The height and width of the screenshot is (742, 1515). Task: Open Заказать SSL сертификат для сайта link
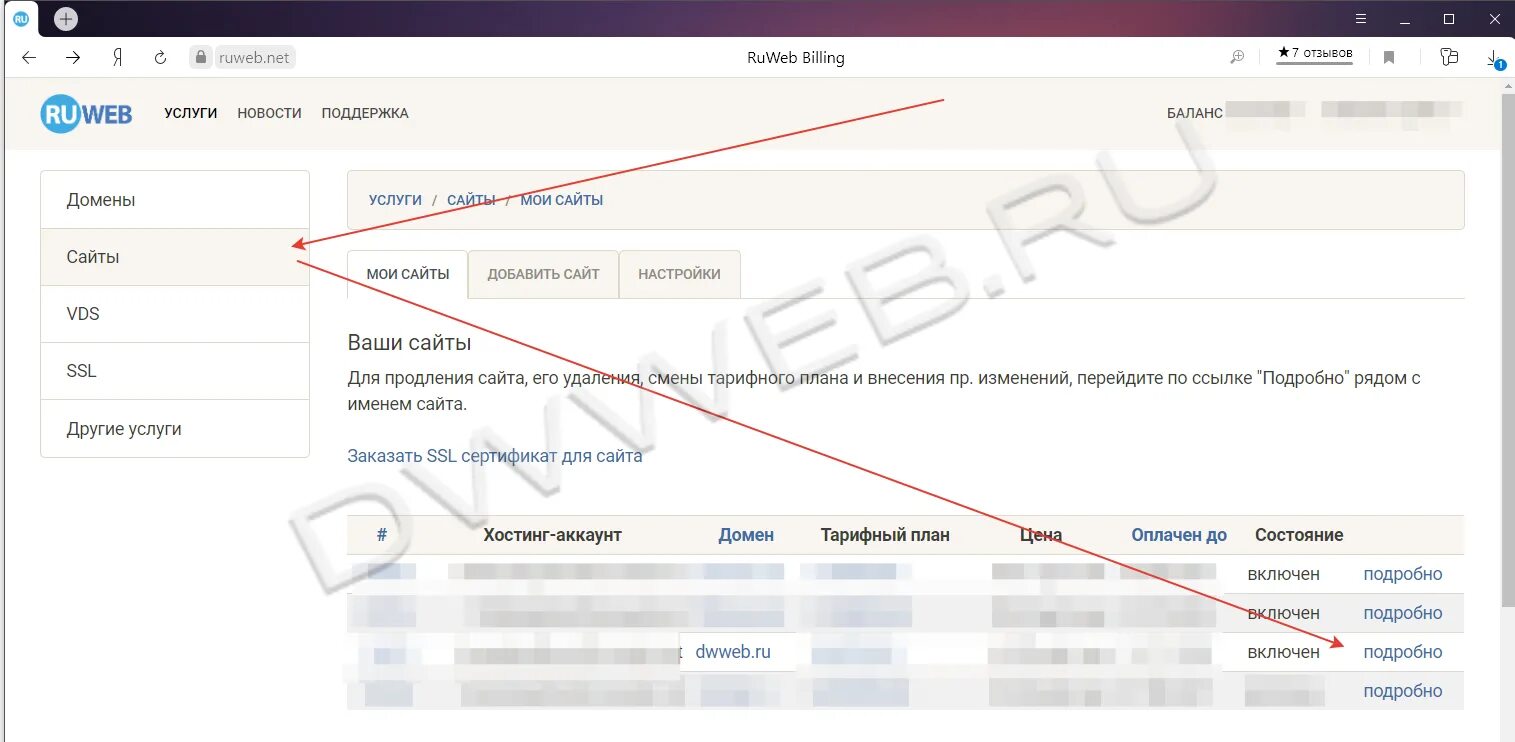pyautogui.click(x=495, y=456)
